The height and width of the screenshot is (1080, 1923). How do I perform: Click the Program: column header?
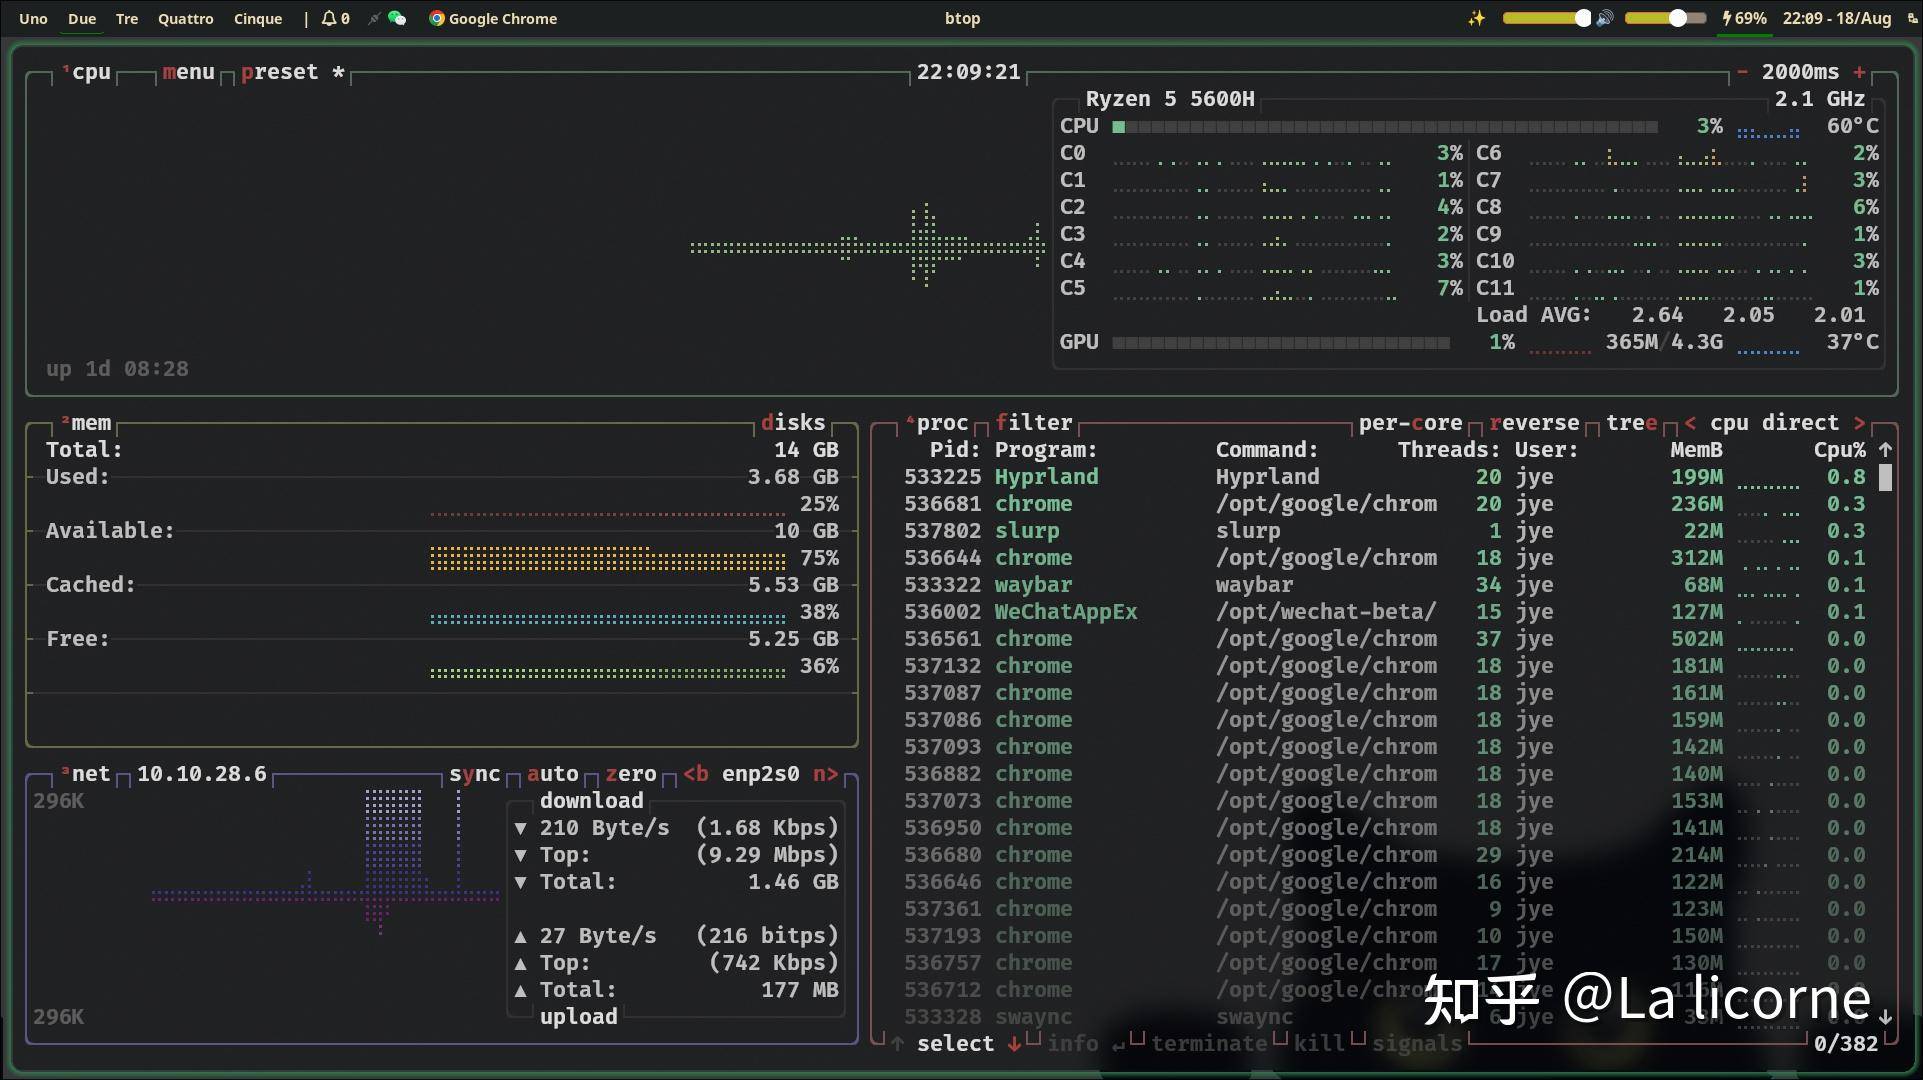tap(1046, 450)
